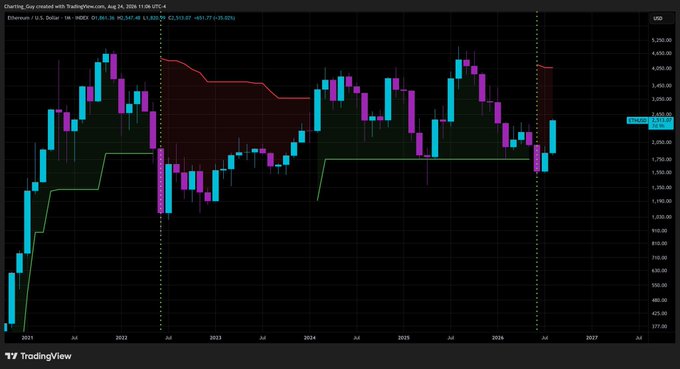Image resolution: width=680 pixels, height=369 pixels.
Task: Click the TradingView logo
Action: (38, 356)
